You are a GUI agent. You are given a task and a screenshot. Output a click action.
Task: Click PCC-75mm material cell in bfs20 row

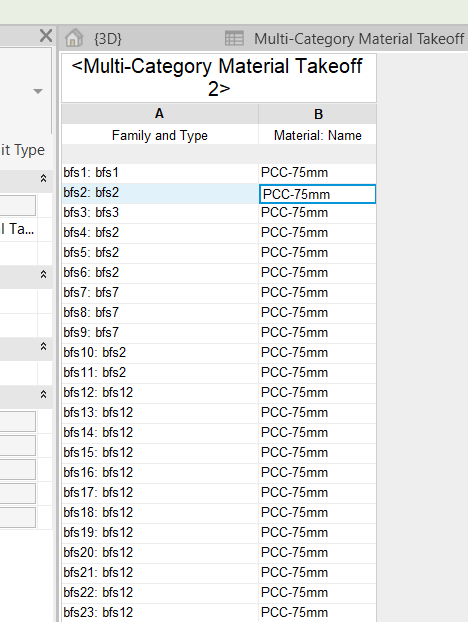coord(318,553)
